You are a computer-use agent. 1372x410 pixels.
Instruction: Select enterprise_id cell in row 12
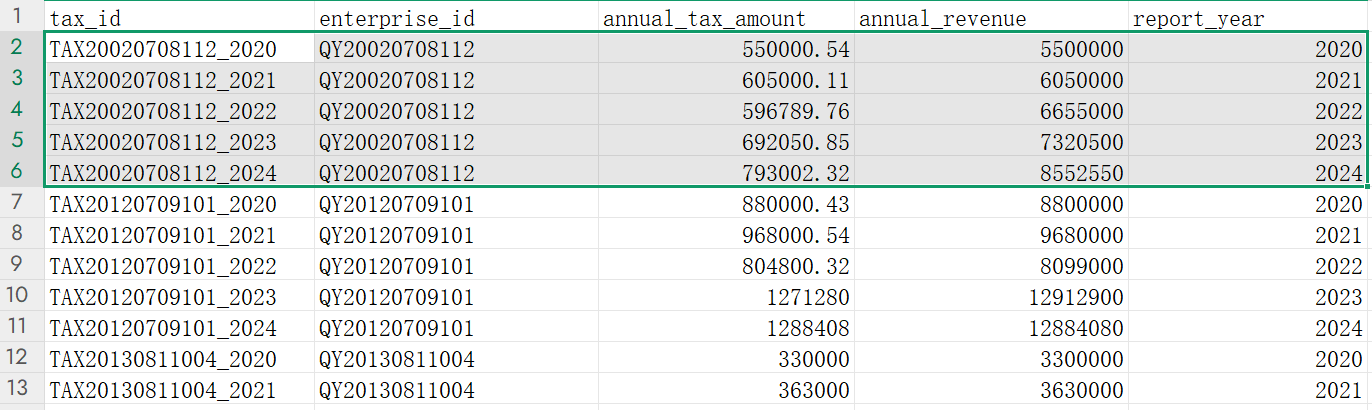455,358
